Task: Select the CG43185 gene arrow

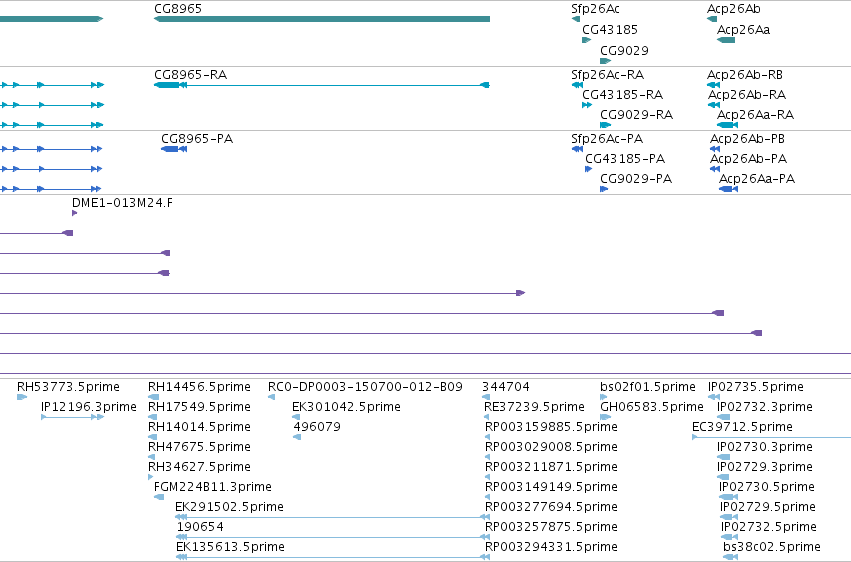Action: [x=587, y=40]
